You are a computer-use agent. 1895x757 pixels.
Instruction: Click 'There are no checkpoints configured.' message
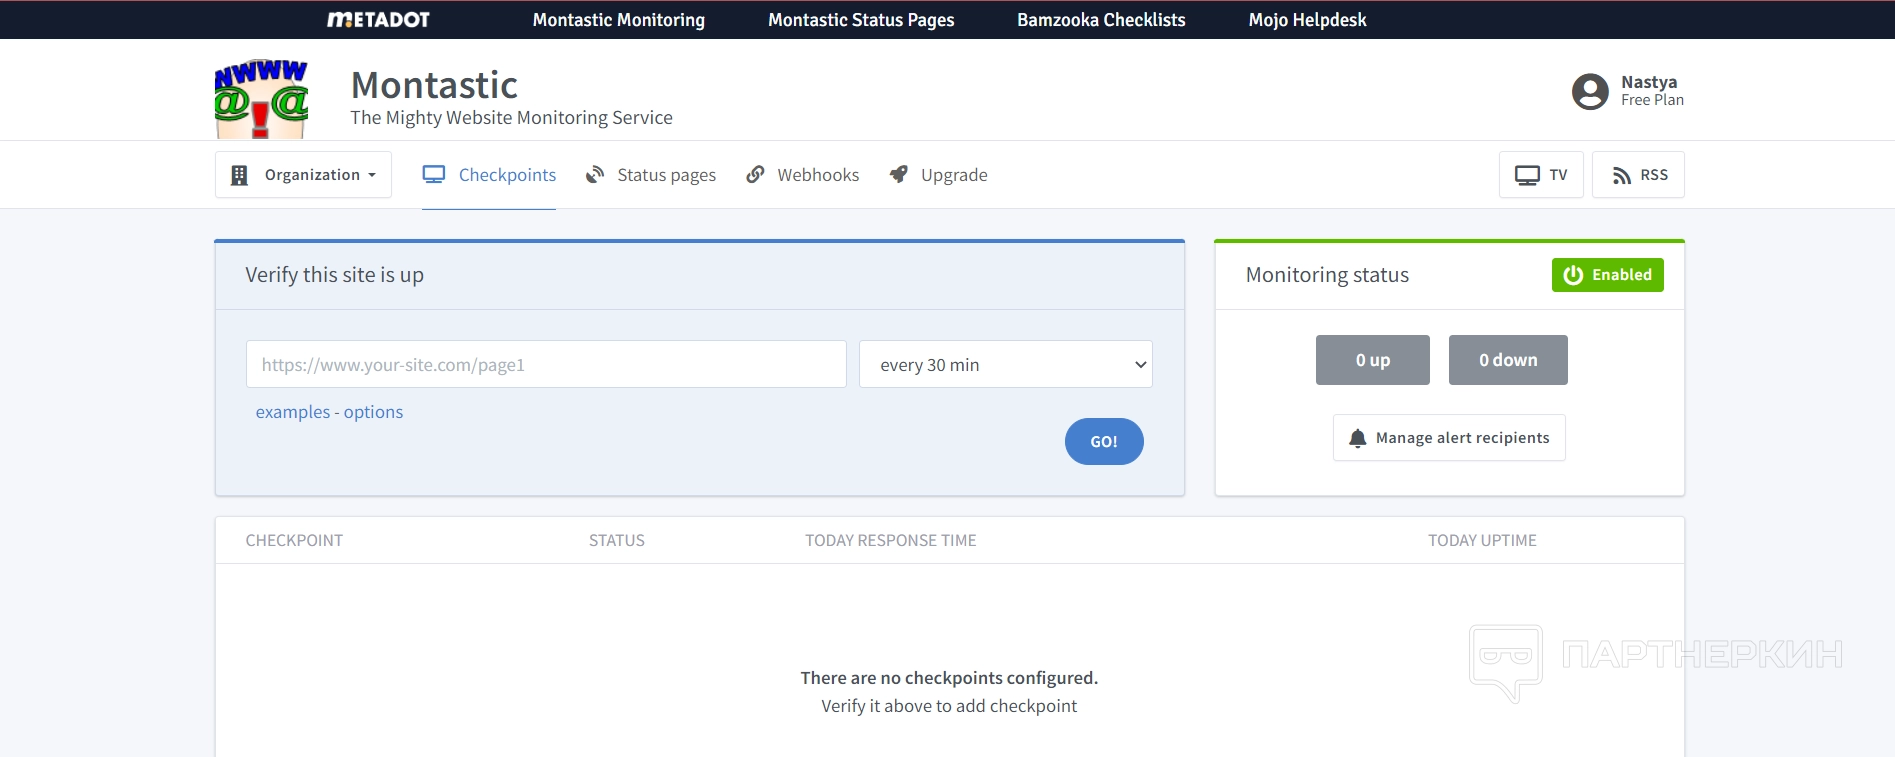click(949, 678)
